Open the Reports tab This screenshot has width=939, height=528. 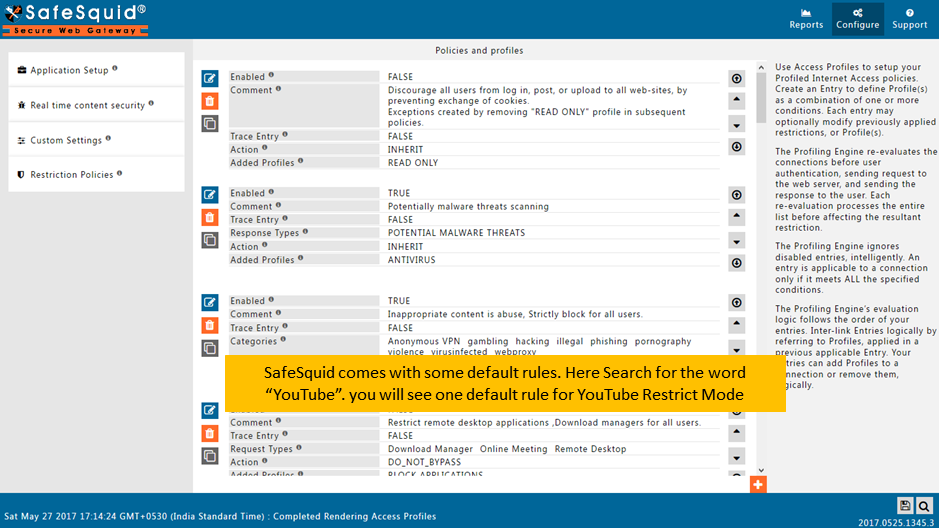point(806,19)
